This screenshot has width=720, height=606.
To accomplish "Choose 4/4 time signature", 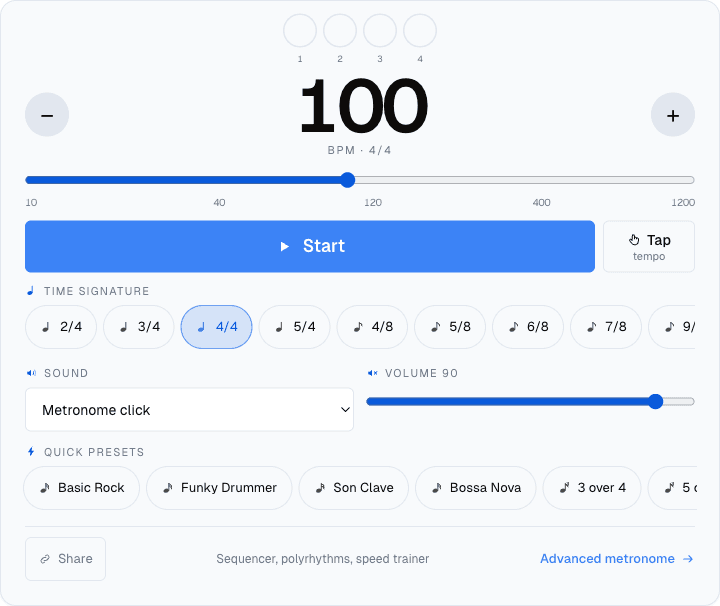I will point(216,327).
